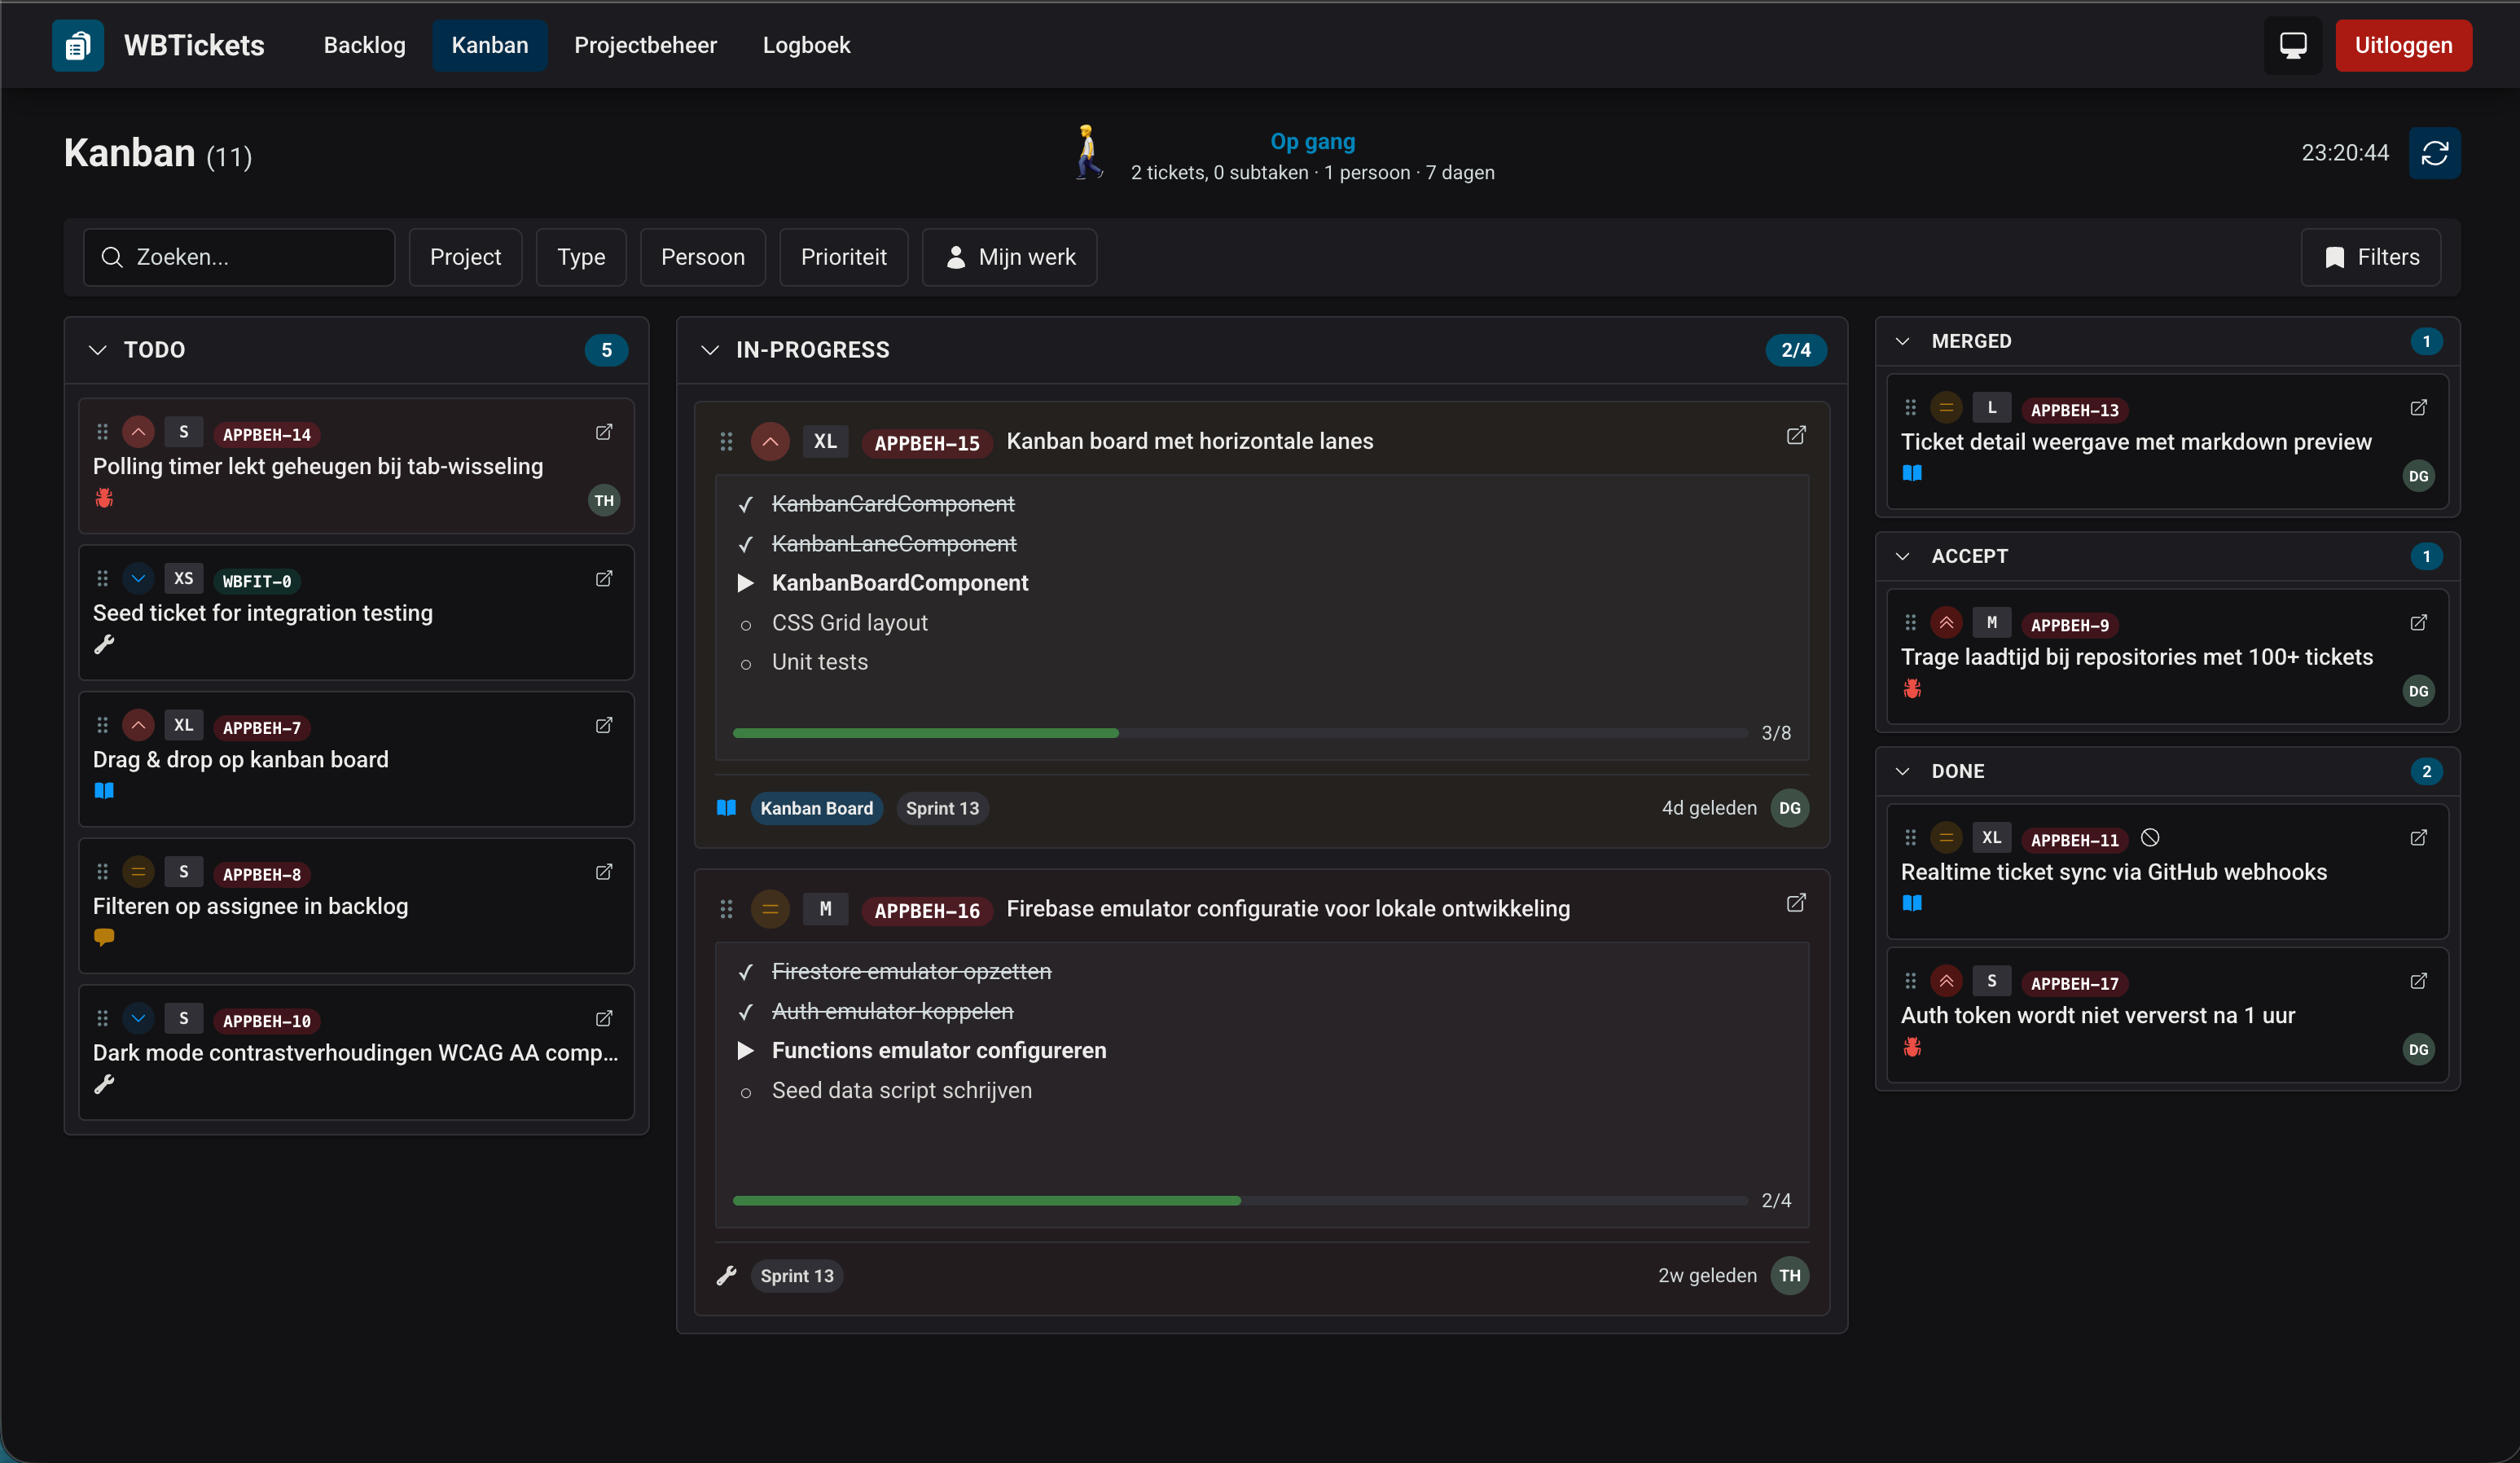
Task: Click the bug icon on the Polling timer card
Action: (x=103, y=498)
